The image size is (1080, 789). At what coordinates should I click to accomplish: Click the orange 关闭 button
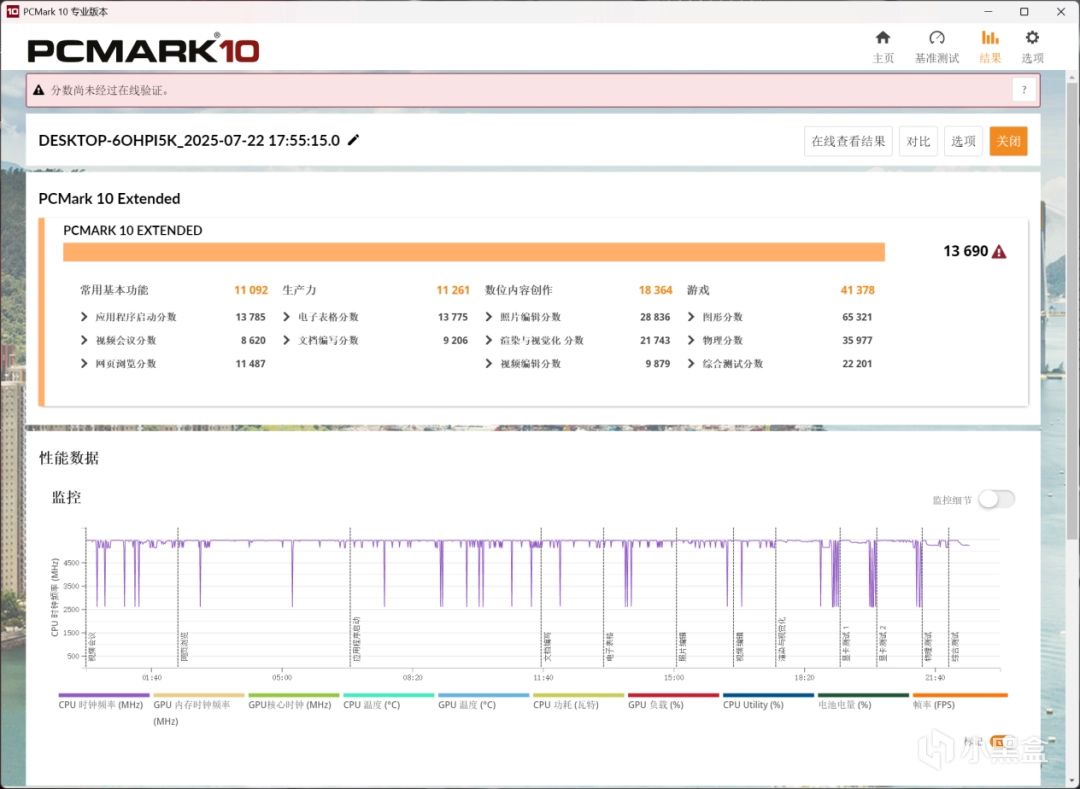(x=1008, y=141)
